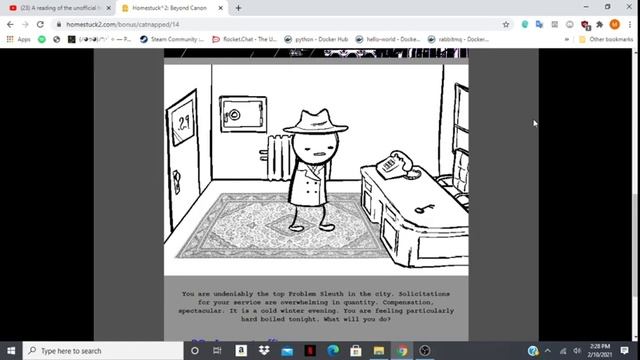
Task: Launch Microsoft Edge from the taskbar
Action: 333,351
